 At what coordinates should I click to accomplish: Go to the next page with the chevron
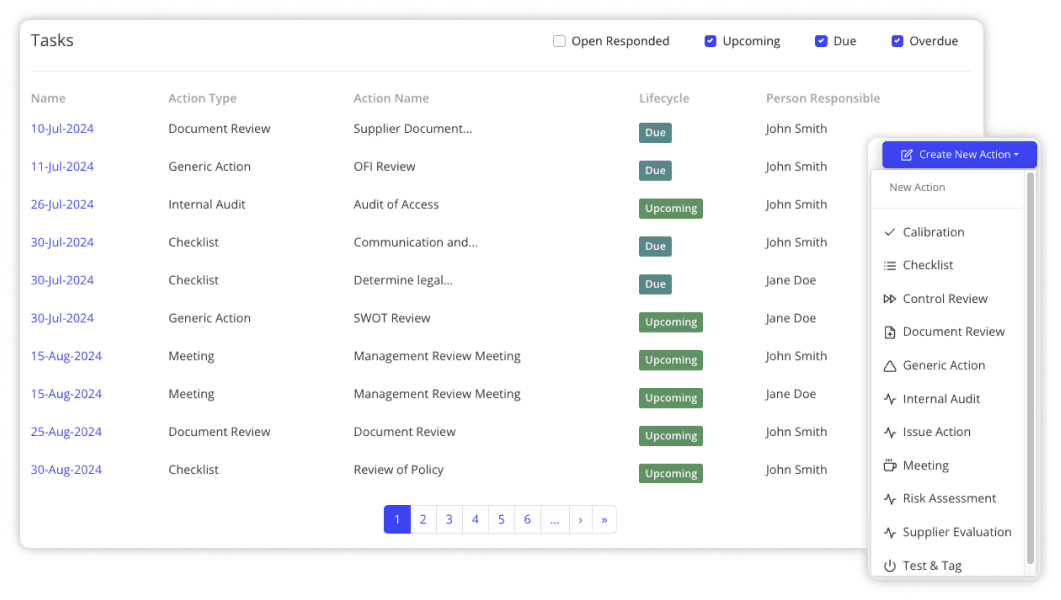581,519
